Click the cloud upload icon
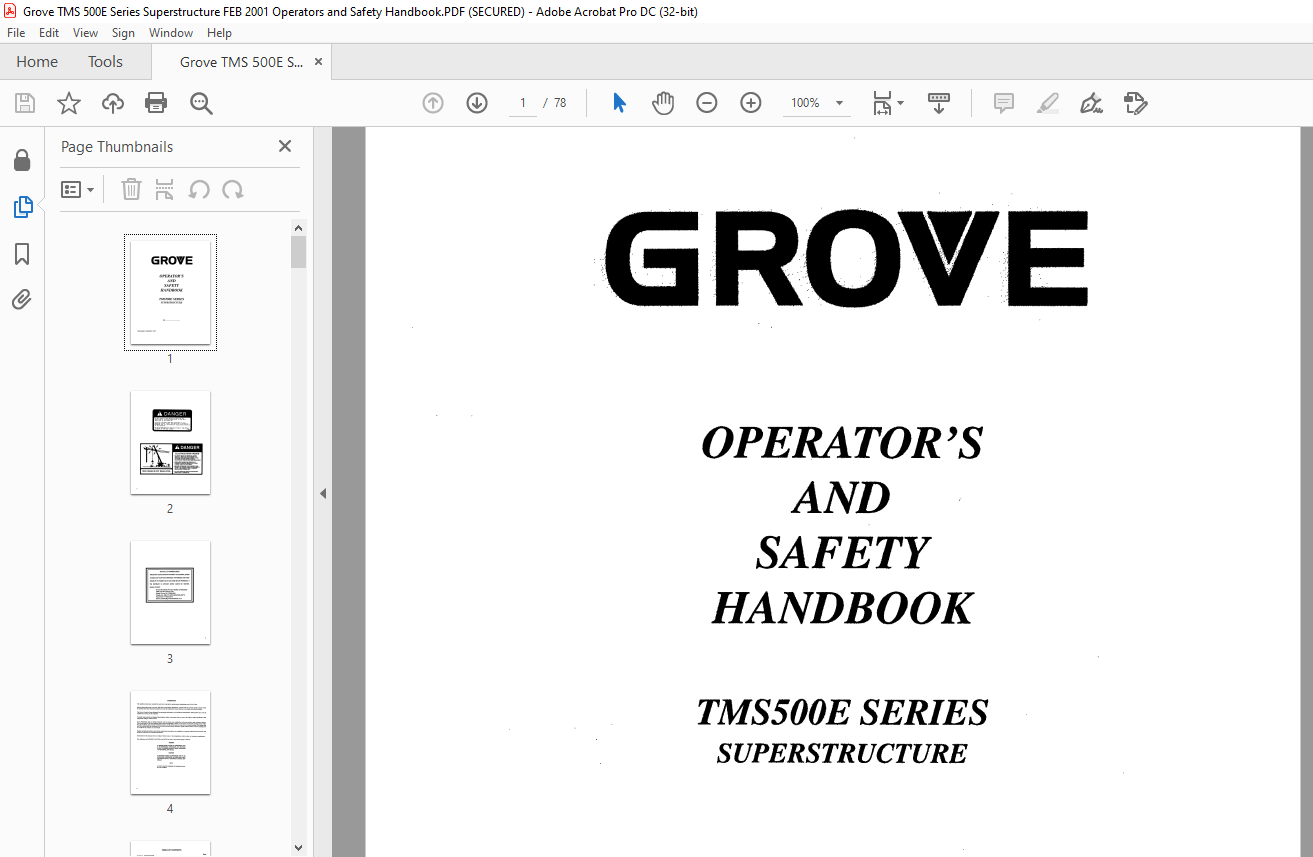This screenshot has width=1313, height=857. [x=113, y=103]
